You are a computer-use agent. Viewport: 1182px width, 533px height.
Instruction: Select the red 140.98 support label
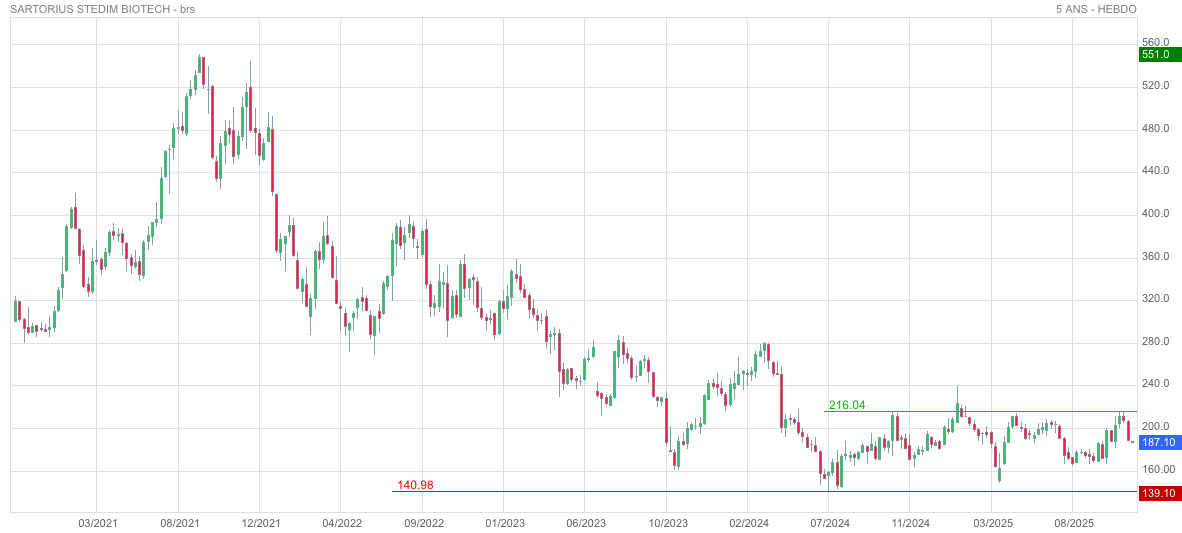[x=415, y=485]
